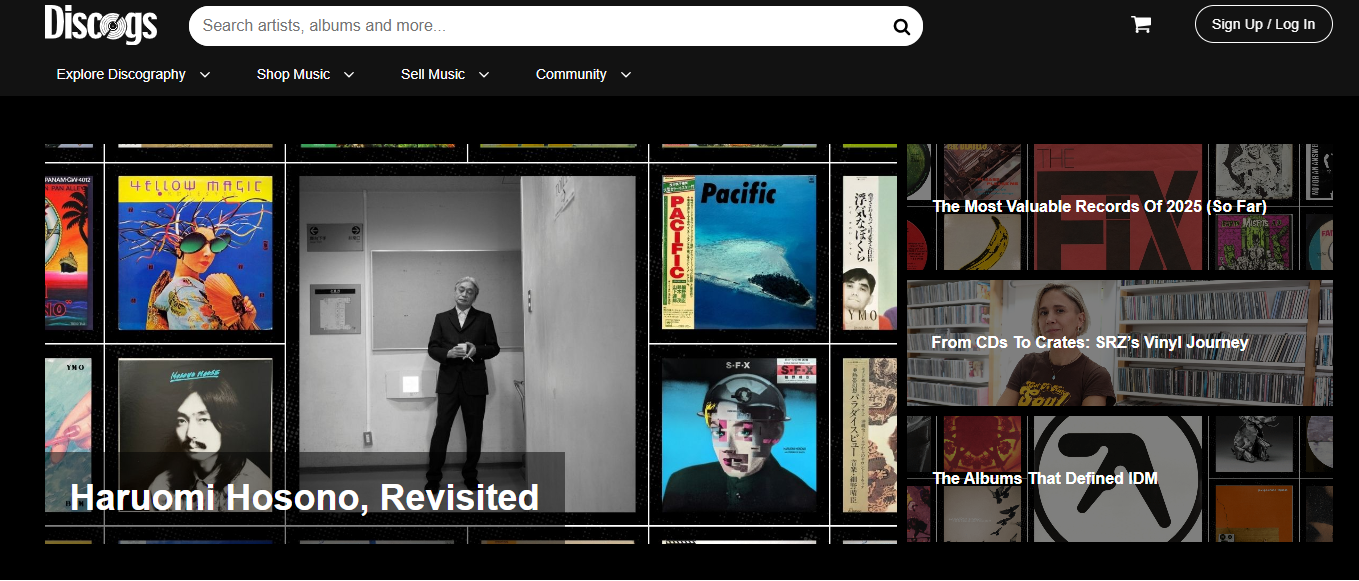Open the shopping cart icon
1359x581 pixels.
pos(1141,25)
